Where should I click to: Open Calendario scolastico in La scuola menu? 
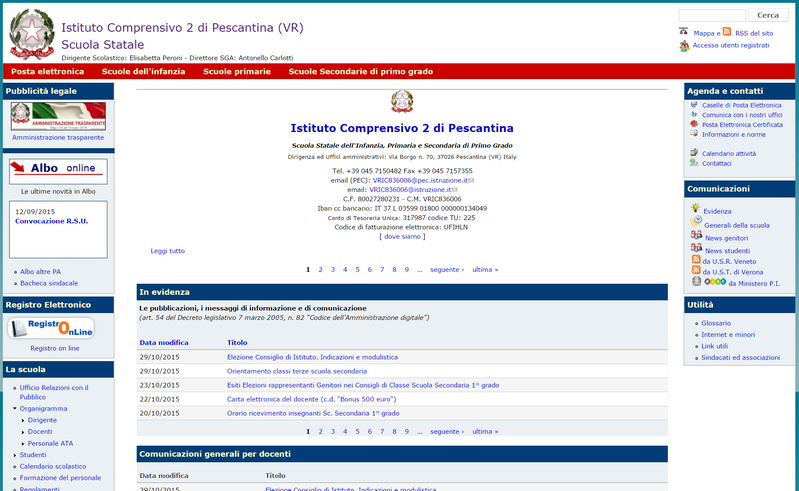53,467
